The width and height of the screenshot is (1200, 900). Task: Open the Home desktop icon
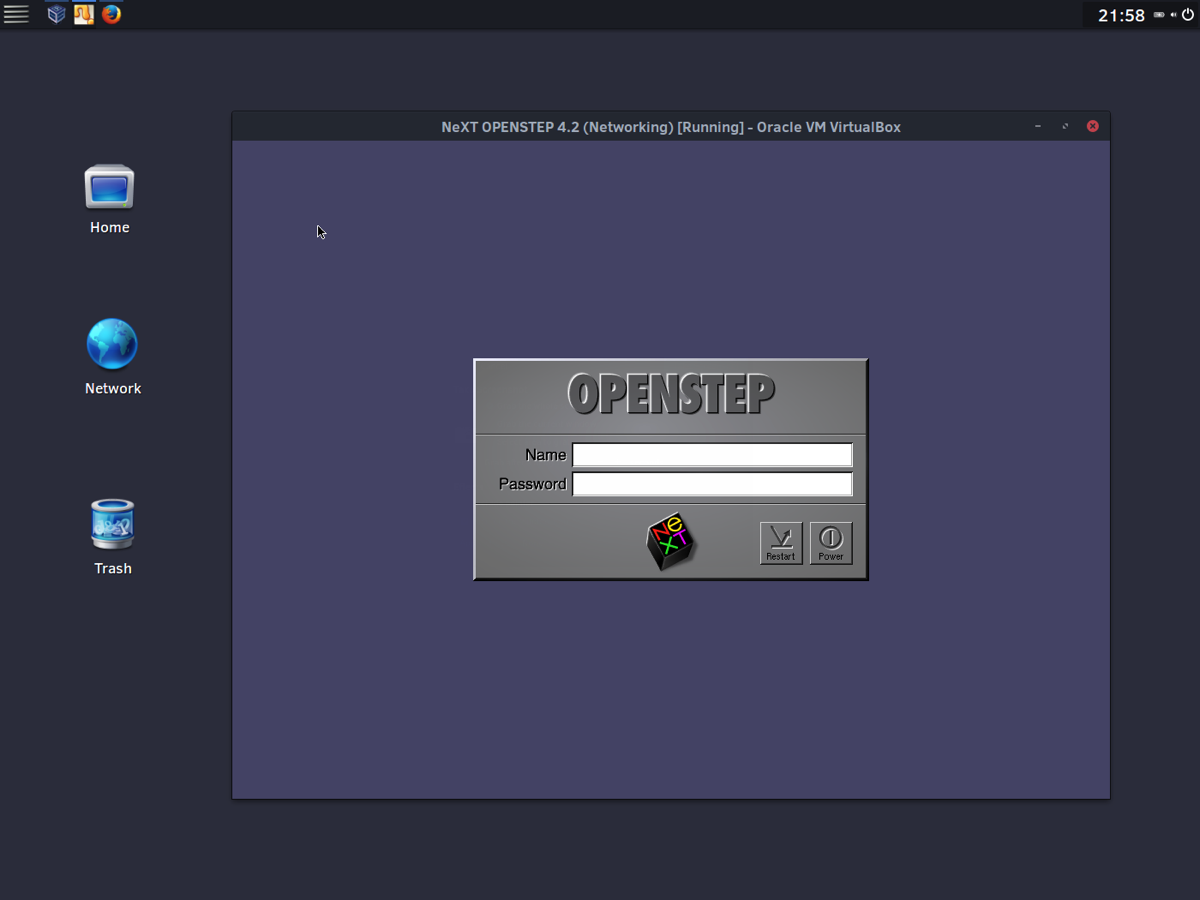[109, 199]
